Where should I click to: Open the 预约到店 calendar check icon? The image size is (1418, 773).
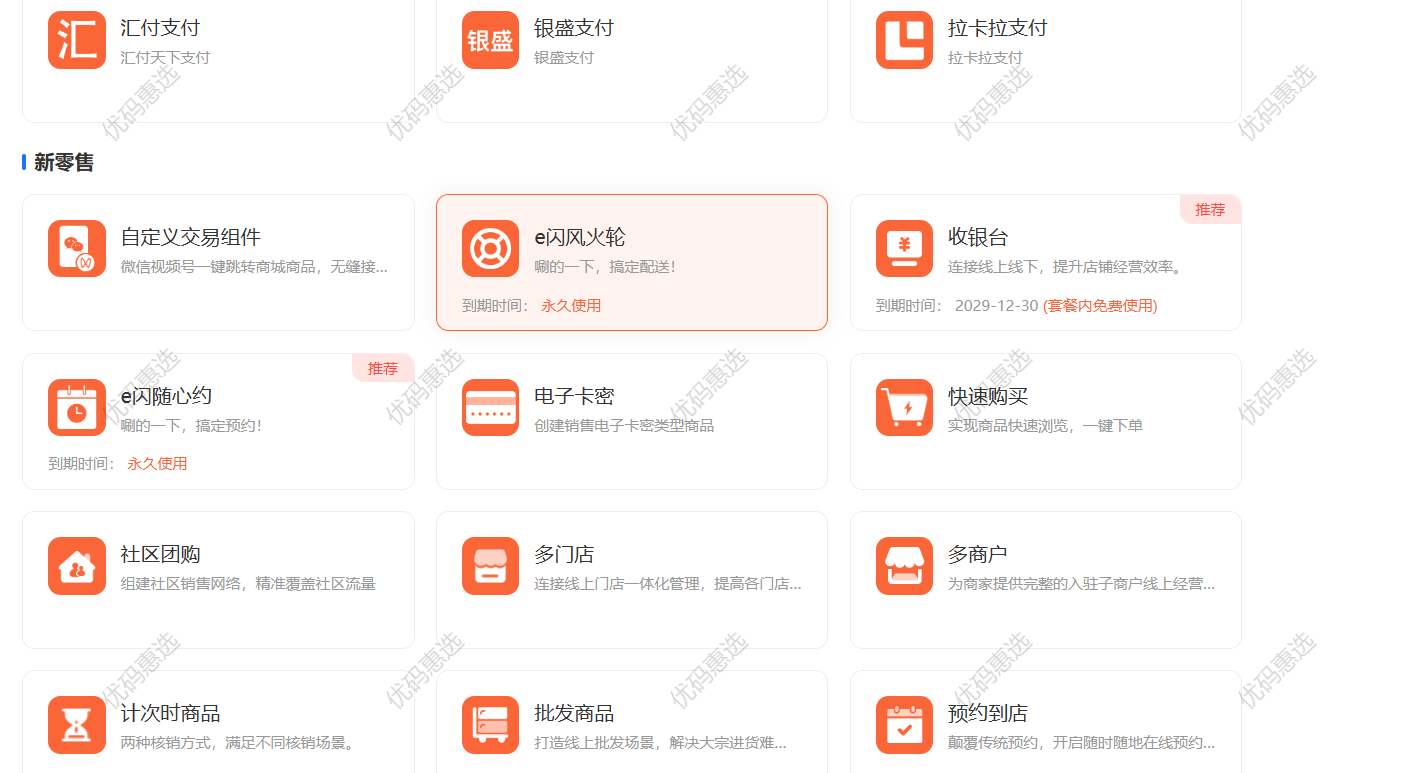click(x=904, y=725)
